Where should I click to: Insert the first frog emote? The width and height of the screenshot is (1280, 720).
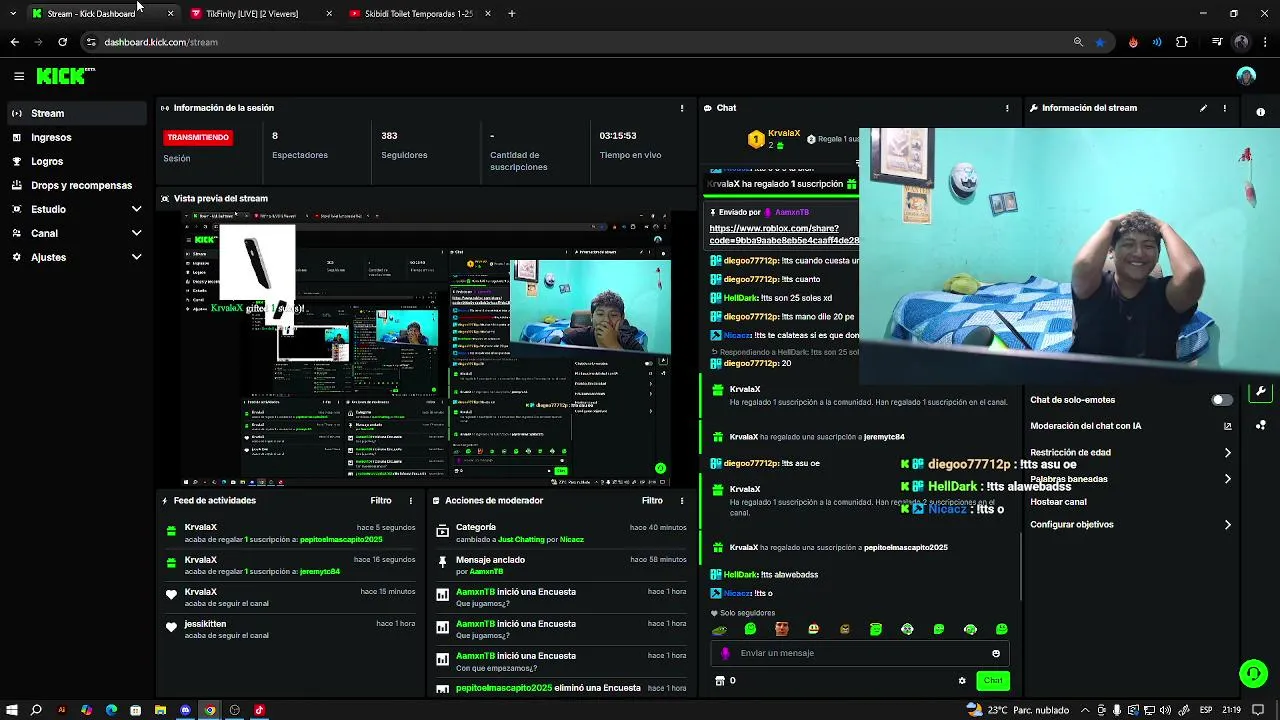pos(719,629)
